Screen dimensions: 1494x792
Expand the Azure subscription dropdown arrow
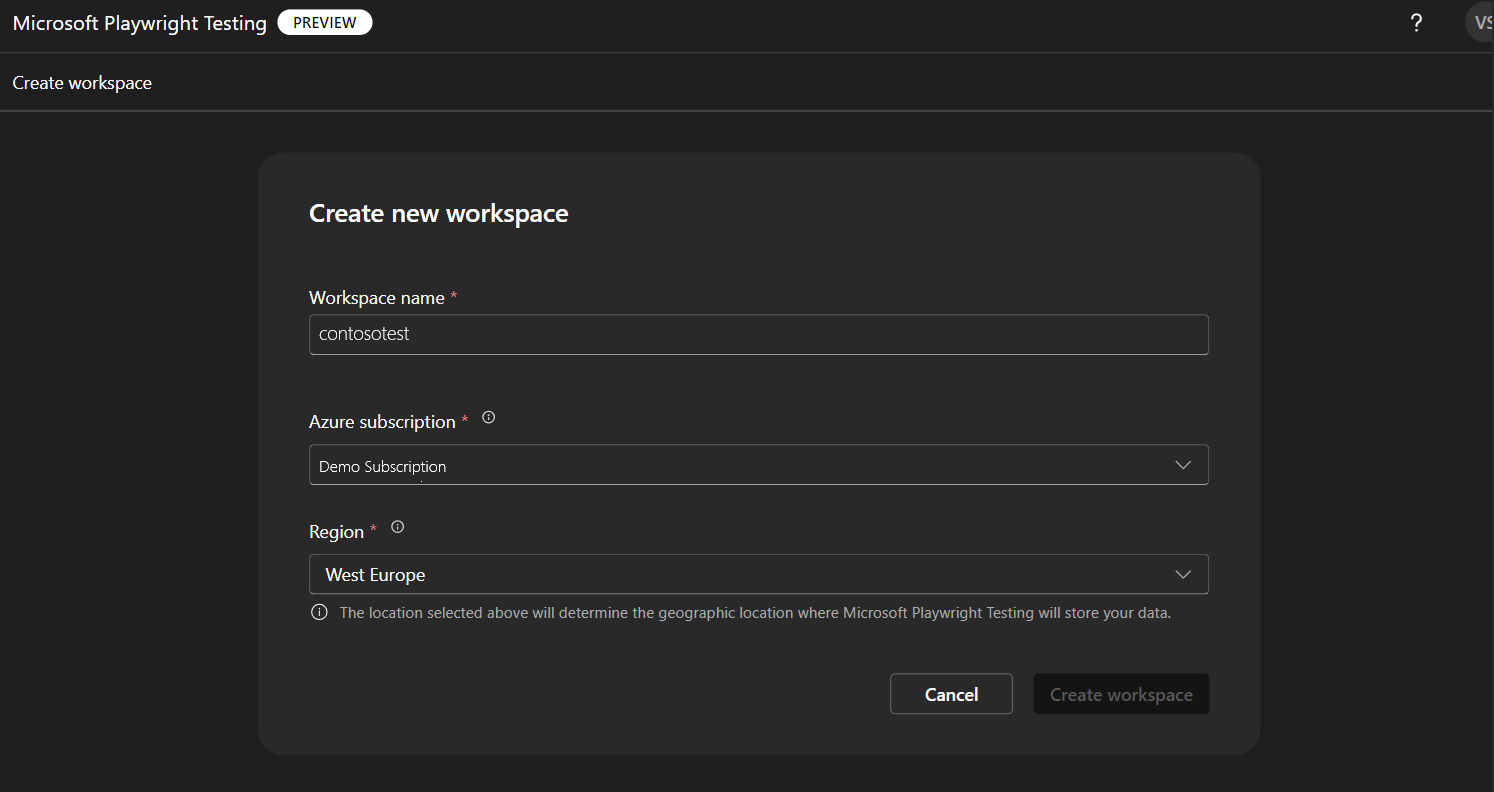[x=1183, y=465]
